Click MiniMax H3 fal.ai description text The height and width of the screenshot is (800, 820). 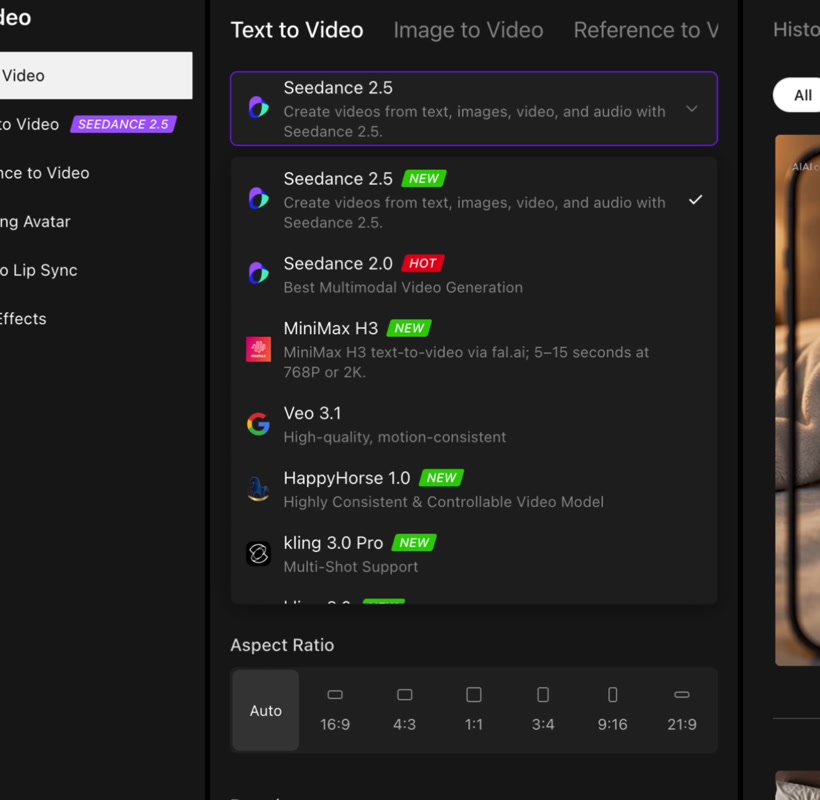click(466, 362)
